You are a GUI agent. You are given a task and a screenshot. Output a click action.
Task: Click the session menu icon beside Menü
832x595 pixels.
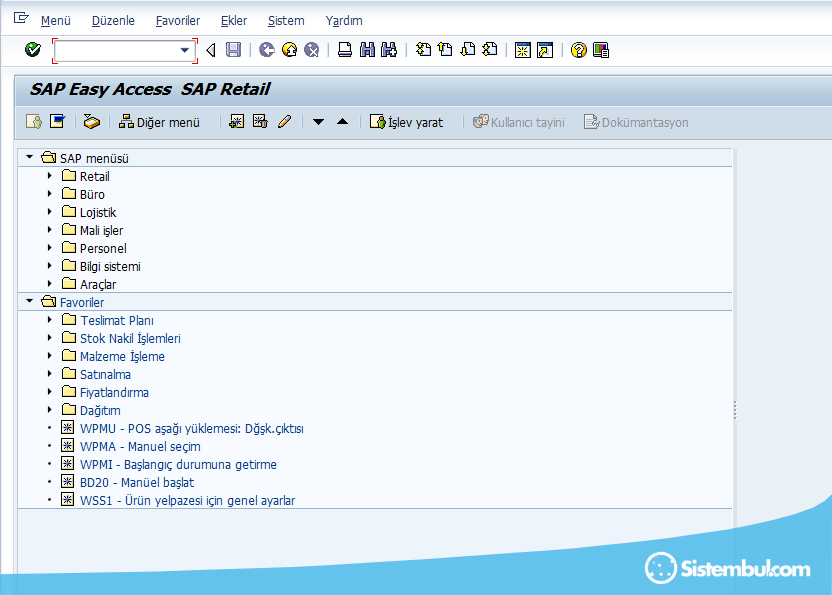point(21,18)
